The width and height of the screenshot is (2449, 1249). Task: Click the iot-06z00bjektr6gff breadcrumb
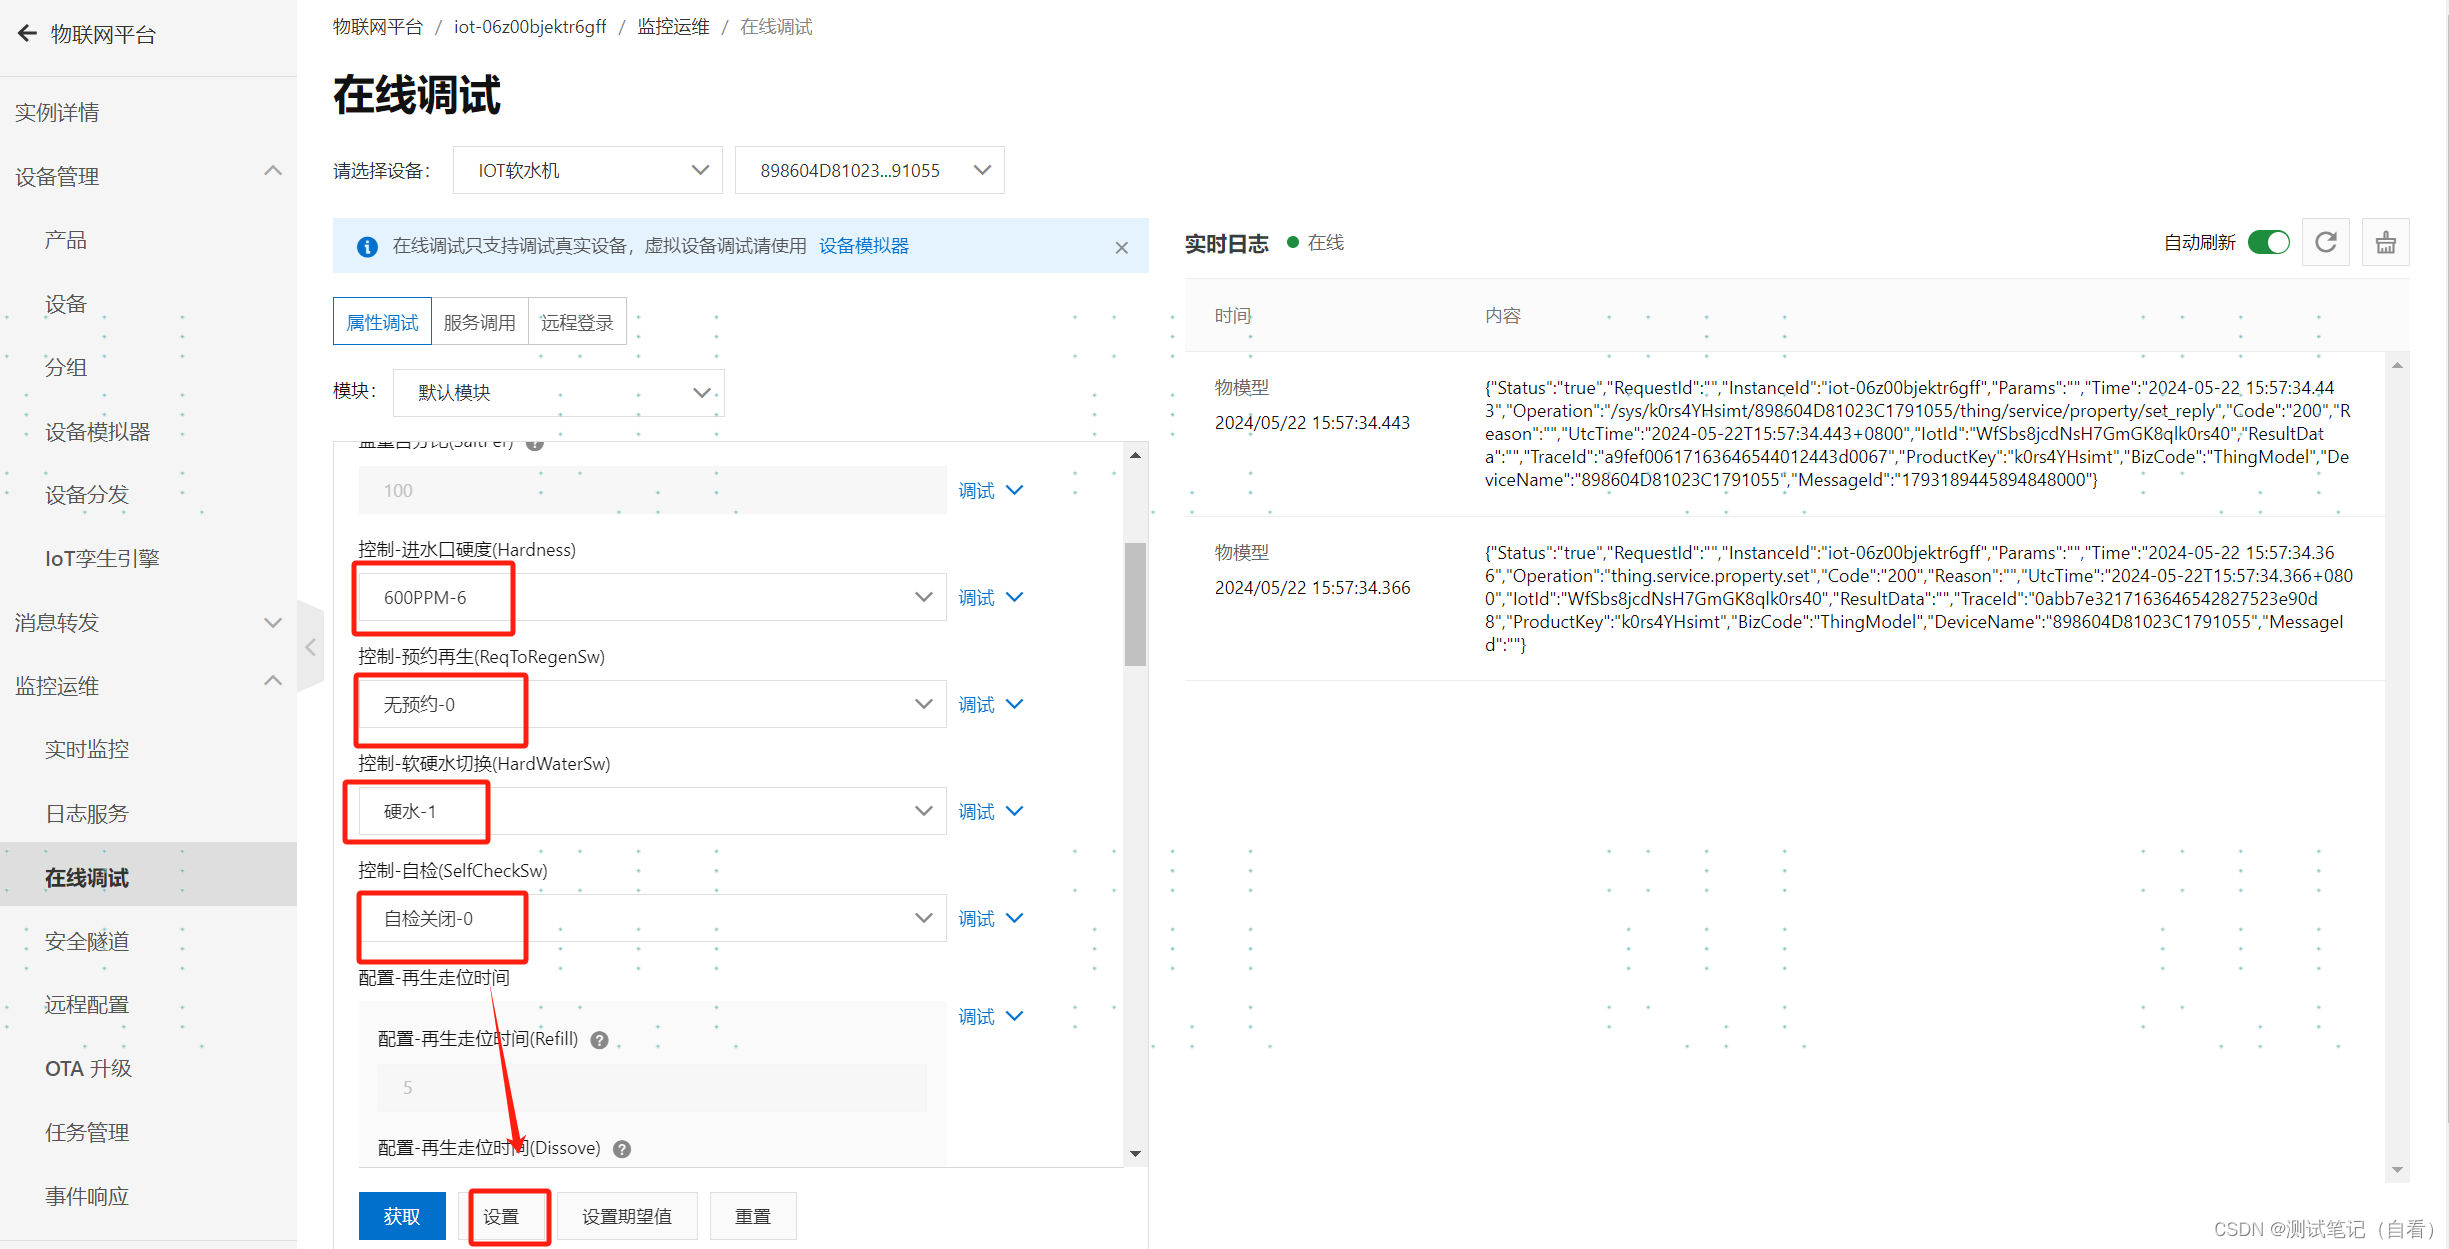[x=530, y=27]
